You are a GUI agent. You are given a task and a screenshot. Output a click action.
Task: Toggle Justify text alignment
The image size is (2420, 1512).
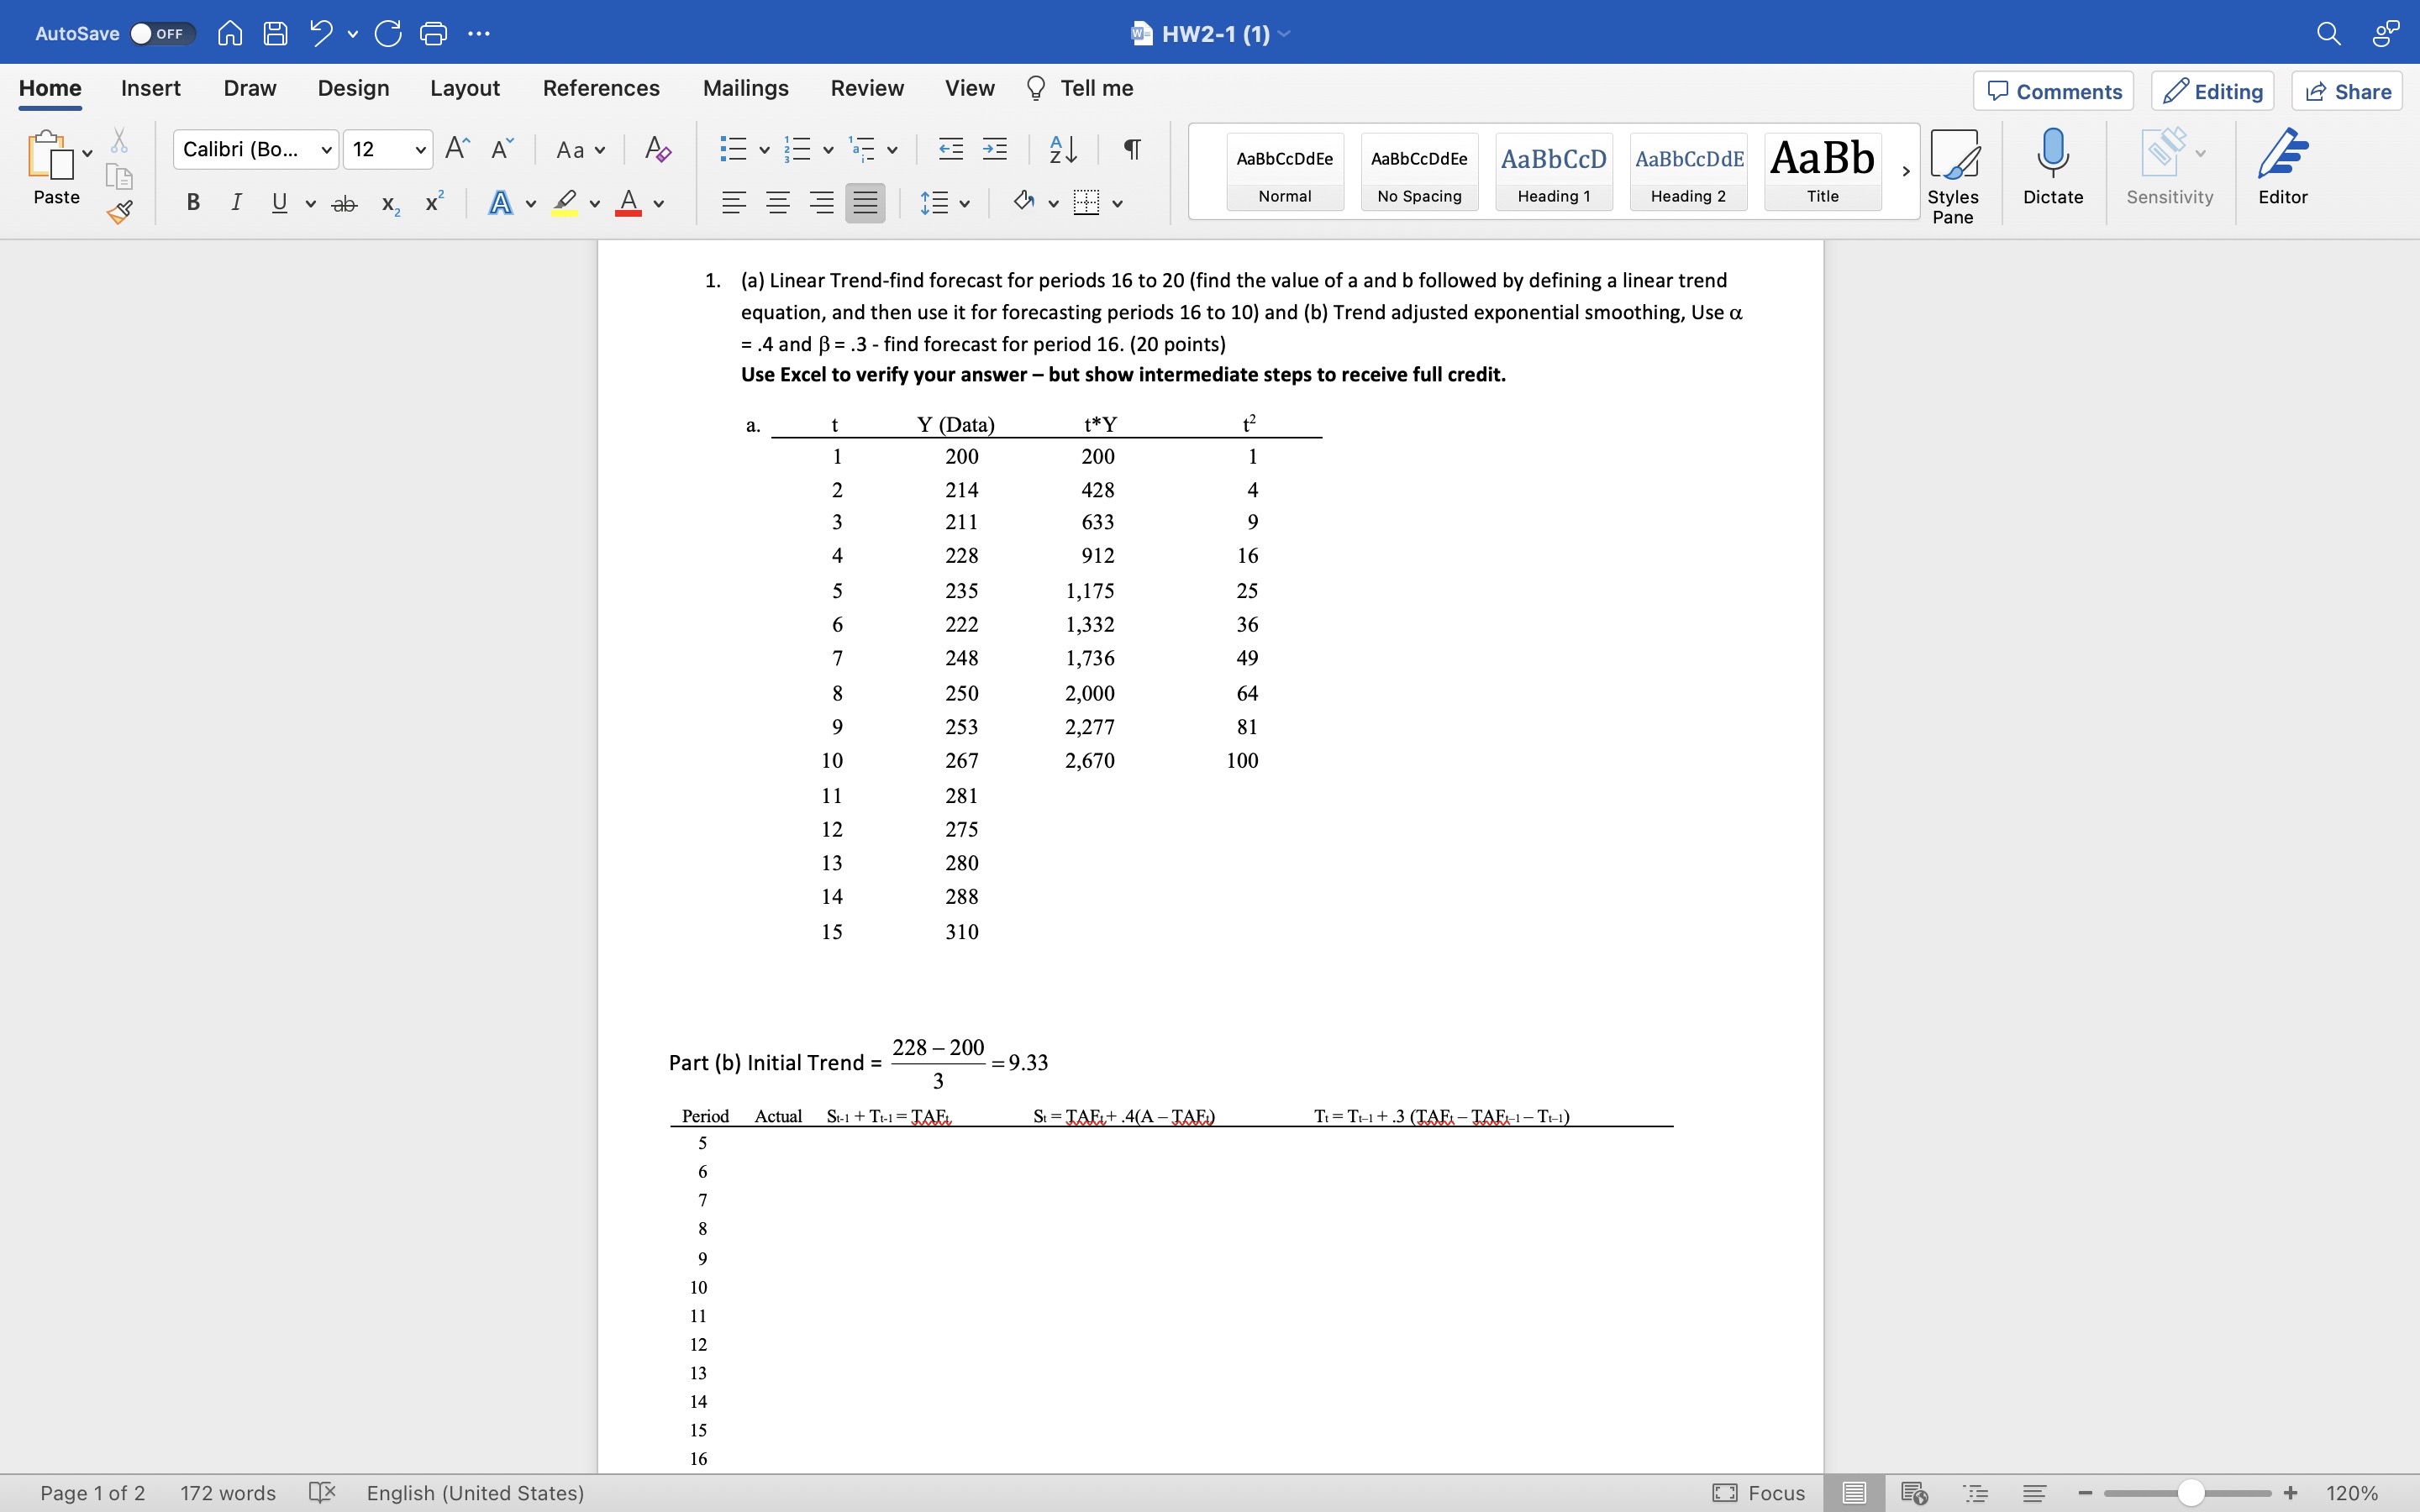[x=865, y=203]
